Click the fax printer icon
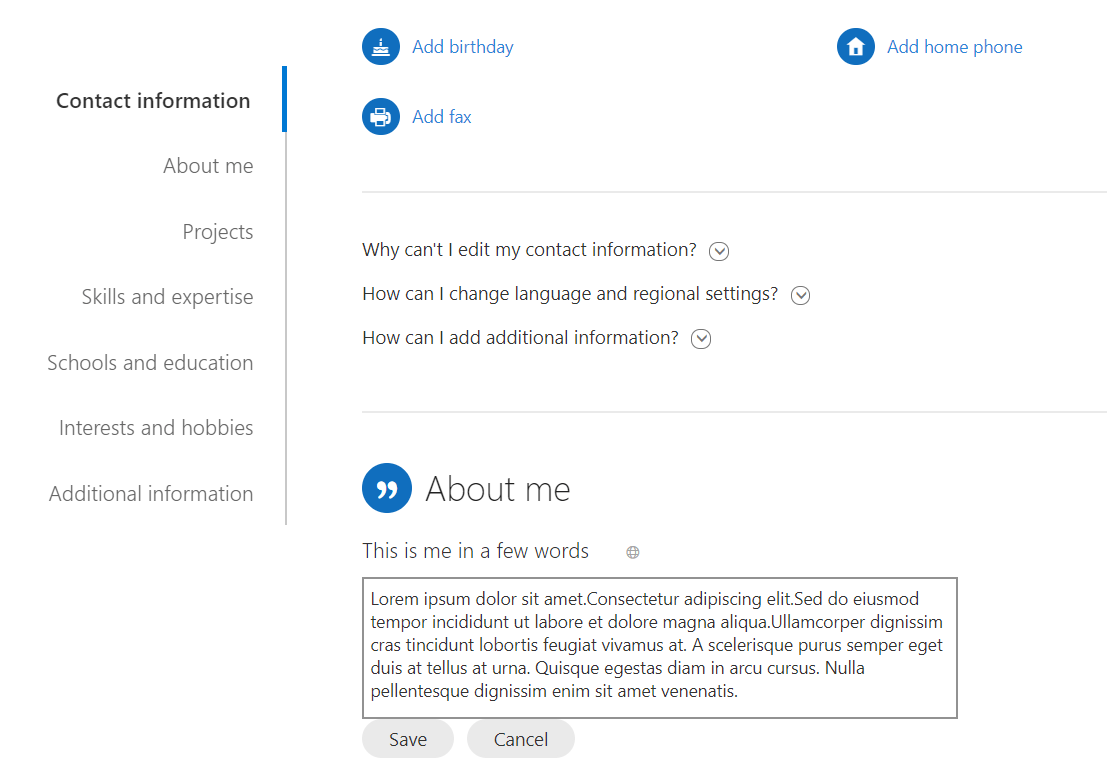The height and width of the screenshot is (783, 1107). pos(381,116)
